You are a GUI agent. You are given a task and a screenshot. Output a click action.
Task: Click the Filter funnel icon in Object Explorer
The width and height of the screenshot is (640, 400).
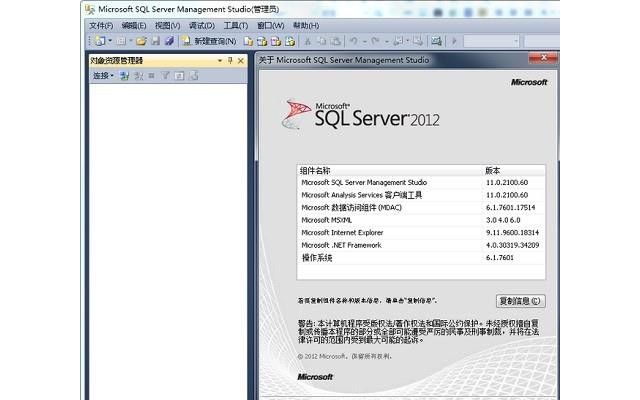click(165, 76)
